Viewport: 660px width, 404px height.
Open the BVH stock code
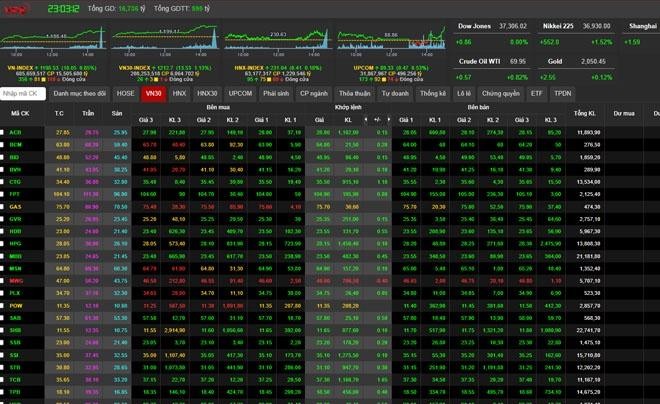click(15, 170)
